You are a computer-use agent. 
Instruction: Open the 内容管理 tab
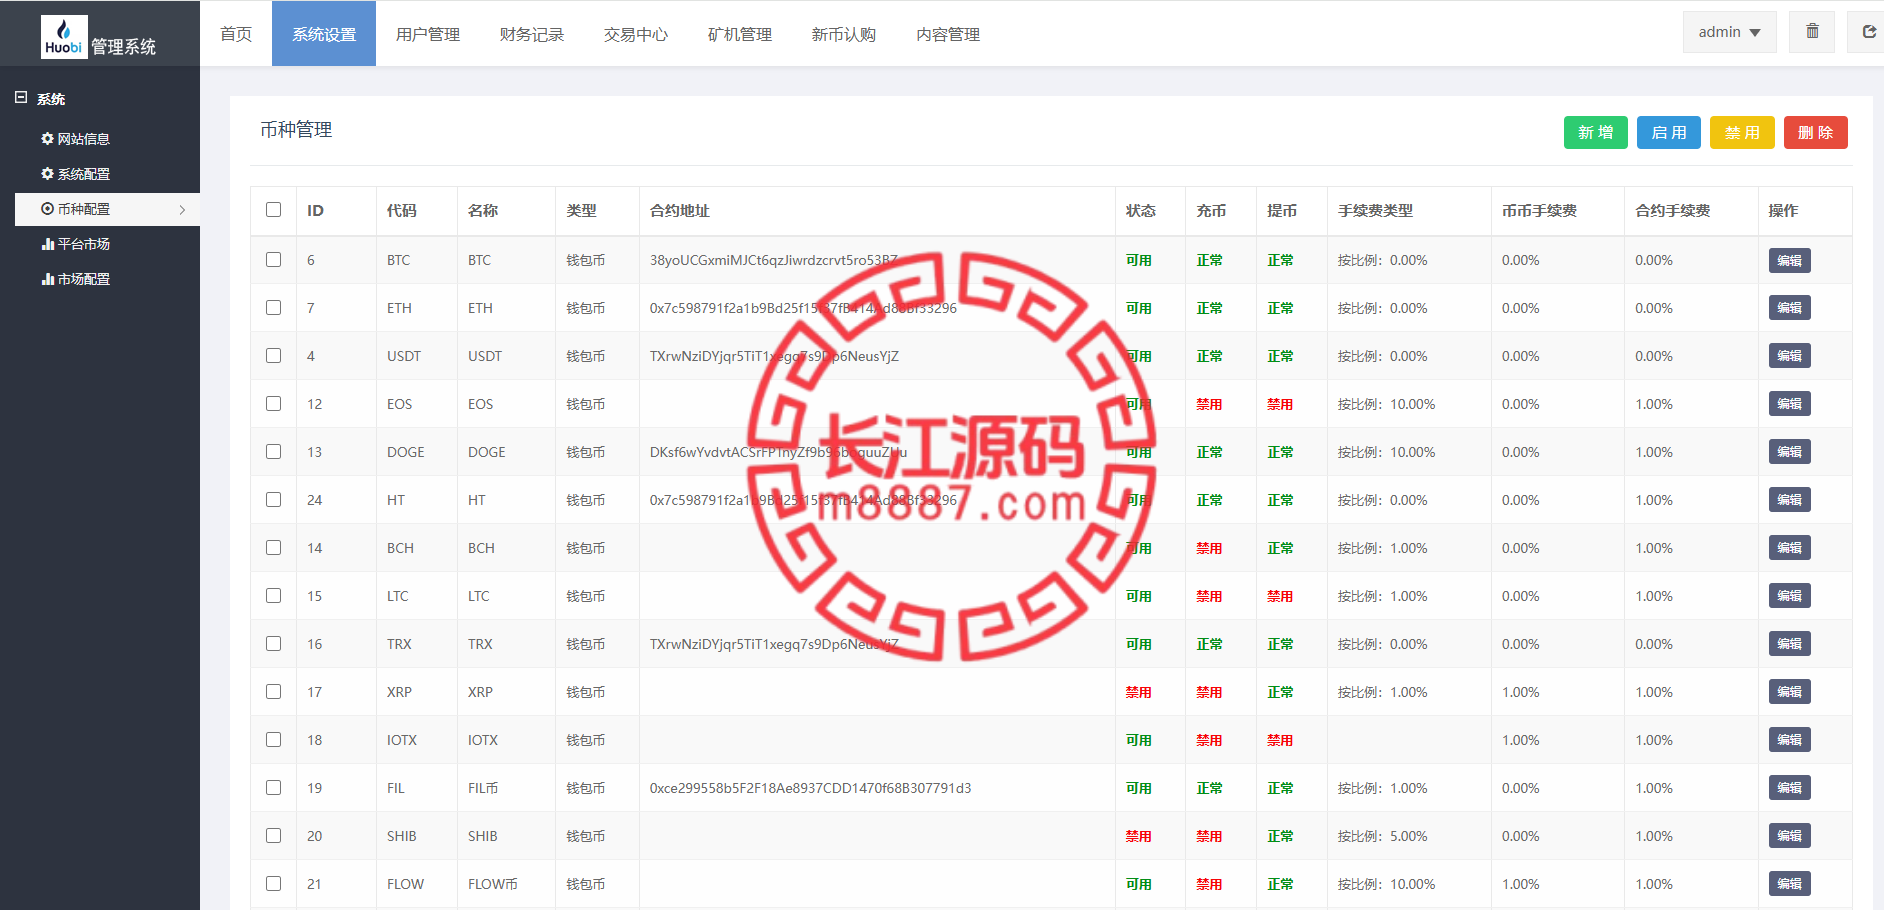coord(948,34)
